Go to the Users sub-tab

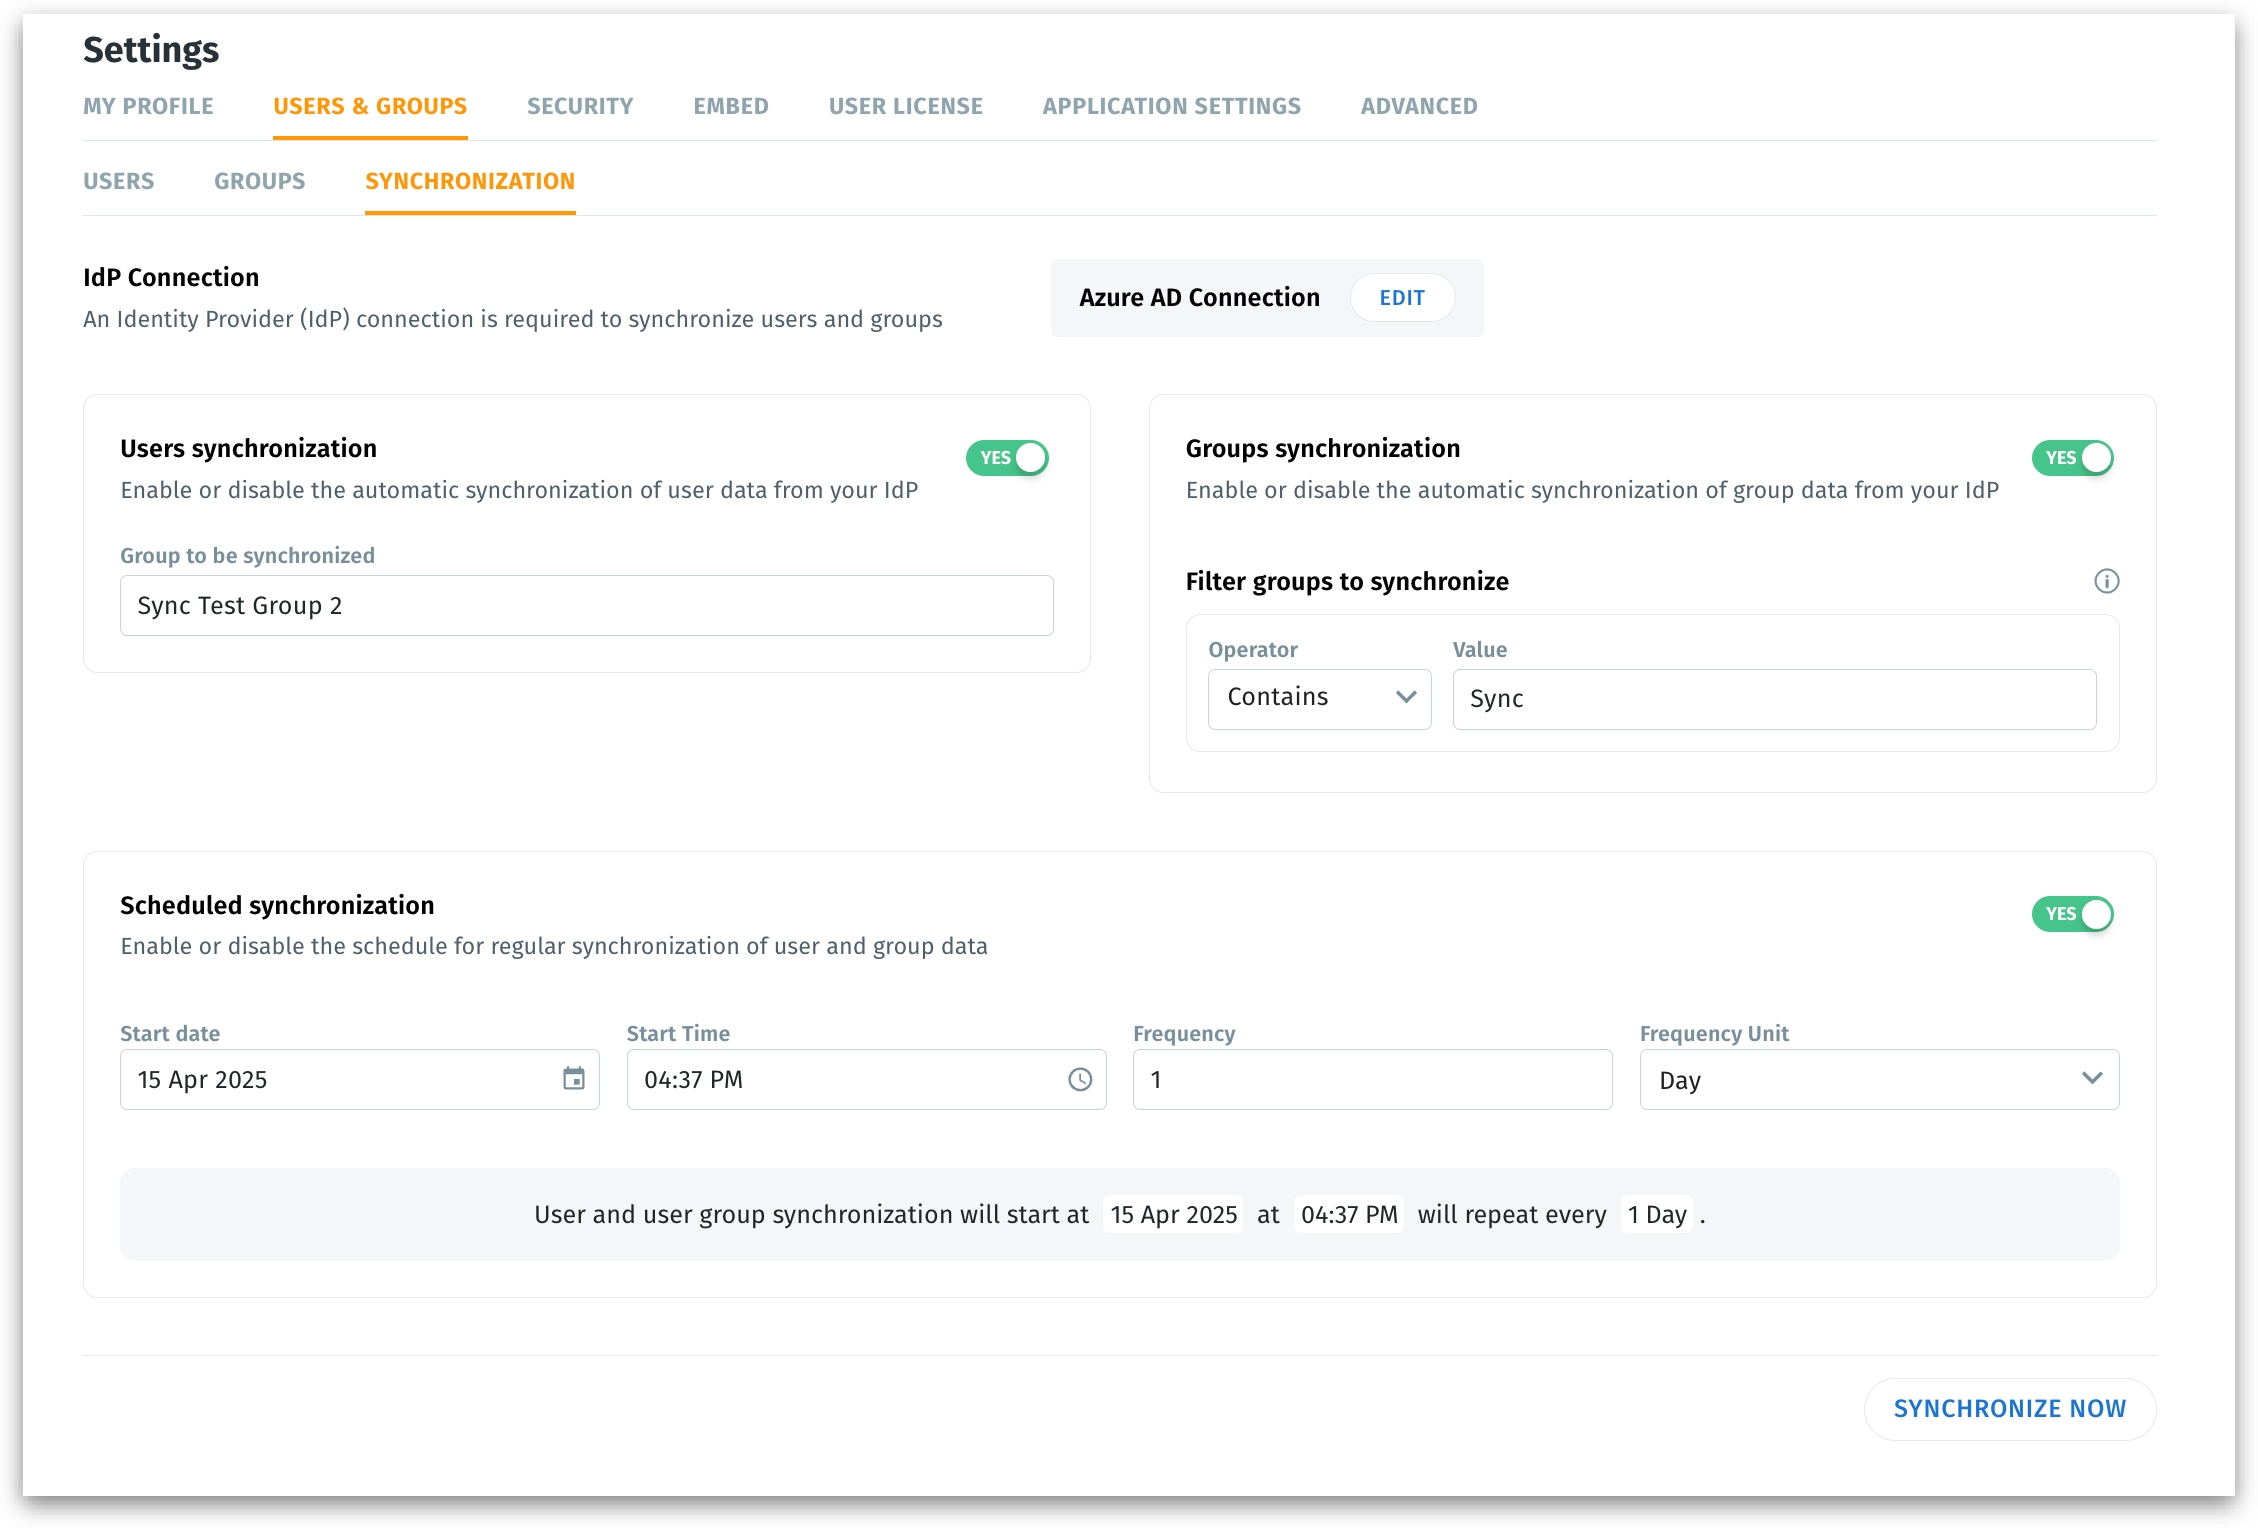coord(118,181)
